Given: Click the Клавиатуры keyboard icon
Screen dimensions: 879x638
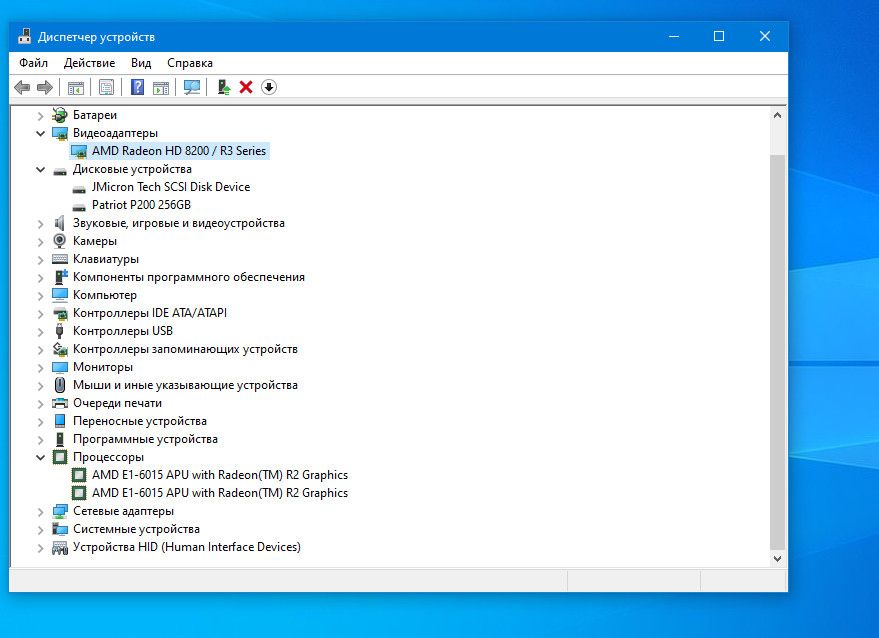Looking at the screenshot, I should tap(59, 259).
